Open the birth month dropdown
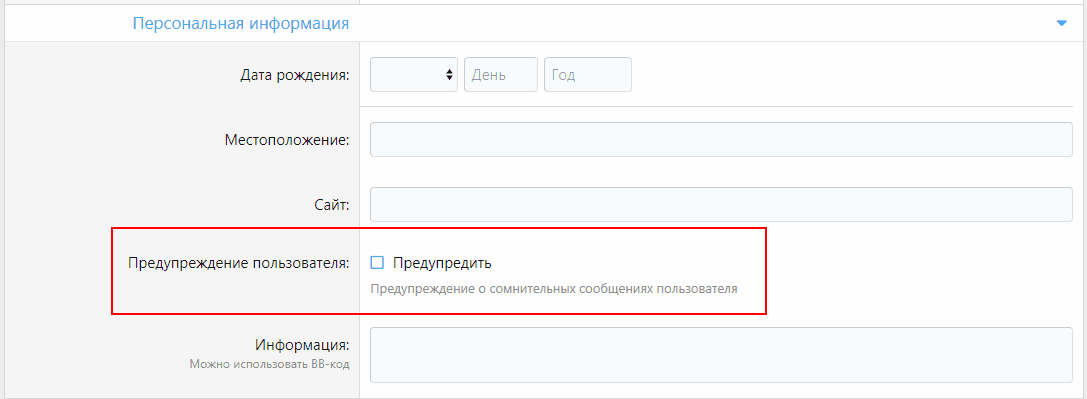 pos(414,74)
